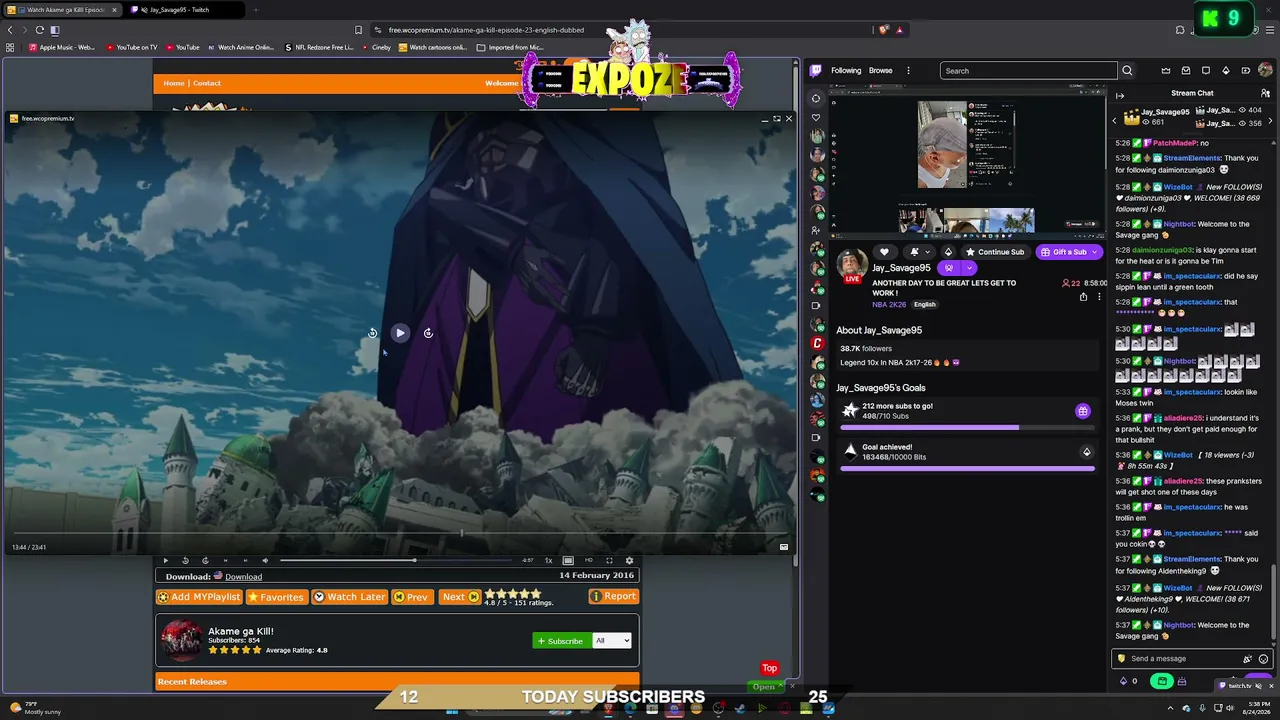Share the Jay_Savage95 stream
This screenshot has width=1280, height=720.
[1083, 297]
